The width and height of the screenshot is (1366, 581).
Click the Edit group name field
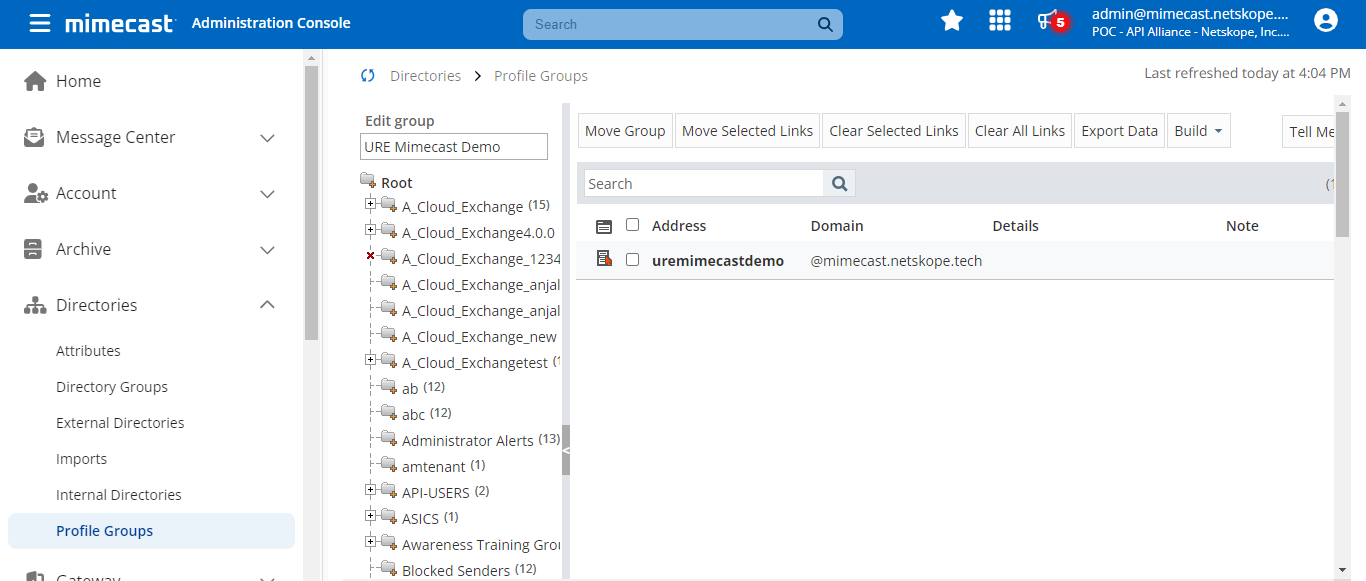[454, 147]
